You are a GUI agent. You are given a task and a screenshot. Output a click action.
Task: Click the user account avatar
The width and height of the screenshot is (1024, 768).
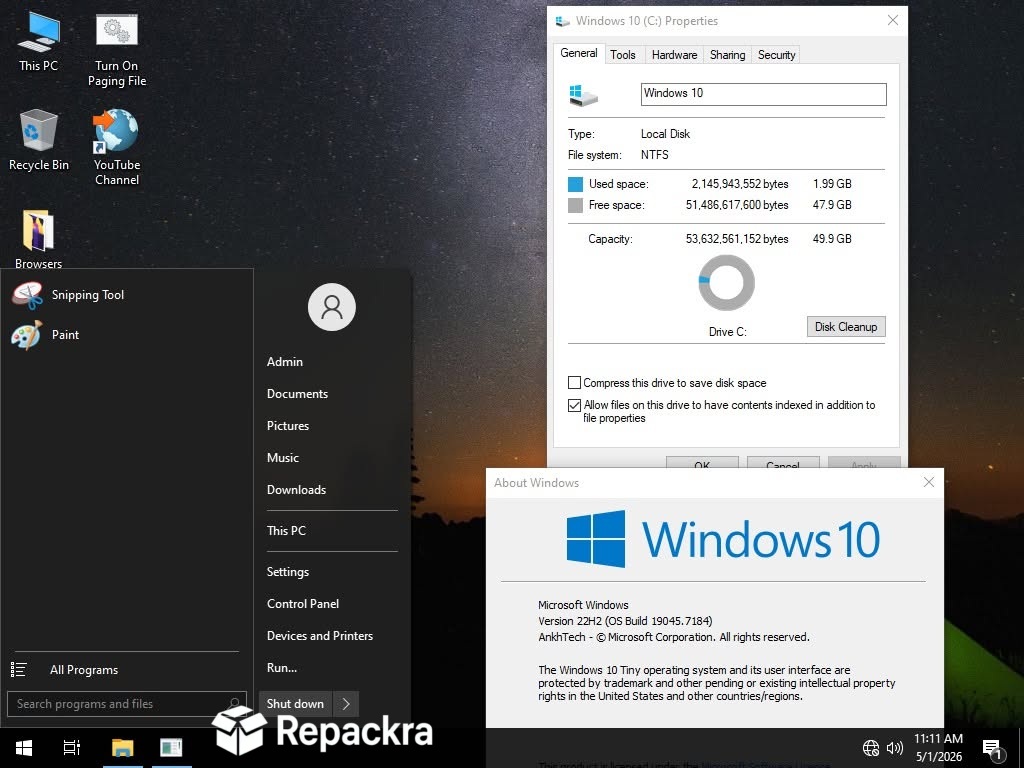tap(332, 307)
